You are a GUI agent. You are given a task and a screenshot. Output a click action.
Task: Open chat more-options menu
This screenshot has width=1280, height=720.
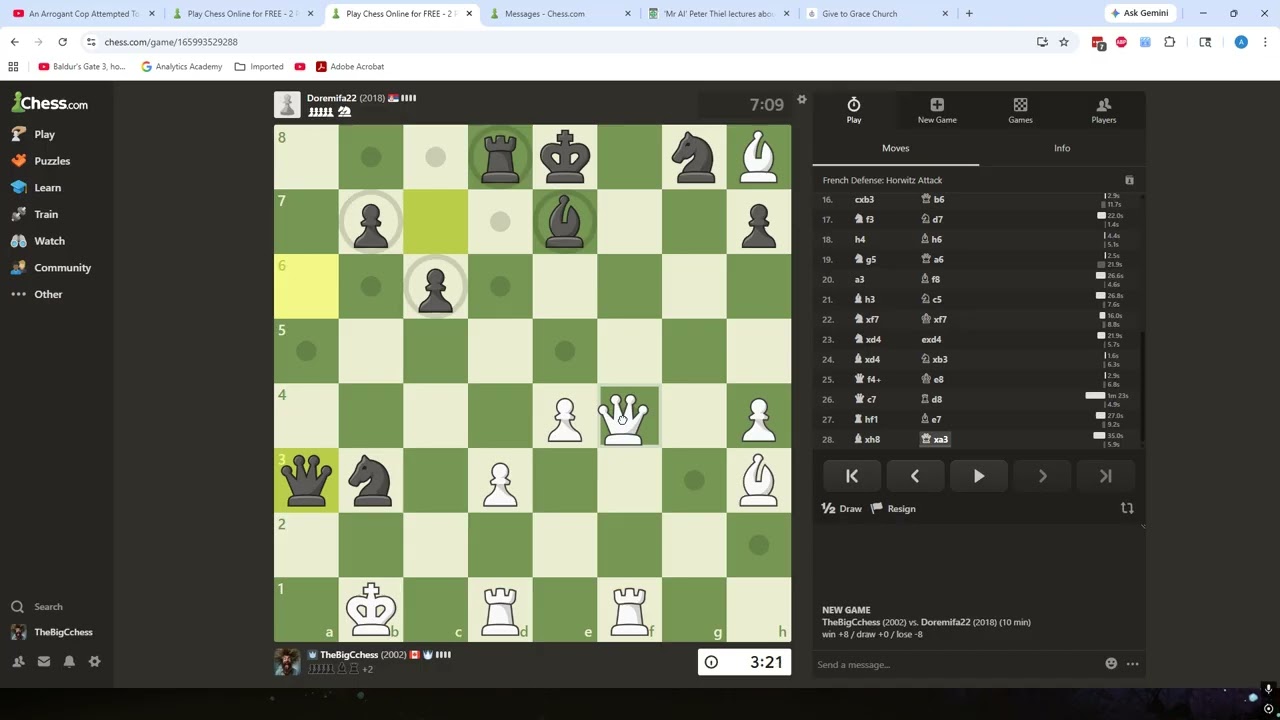point(1132,664)
